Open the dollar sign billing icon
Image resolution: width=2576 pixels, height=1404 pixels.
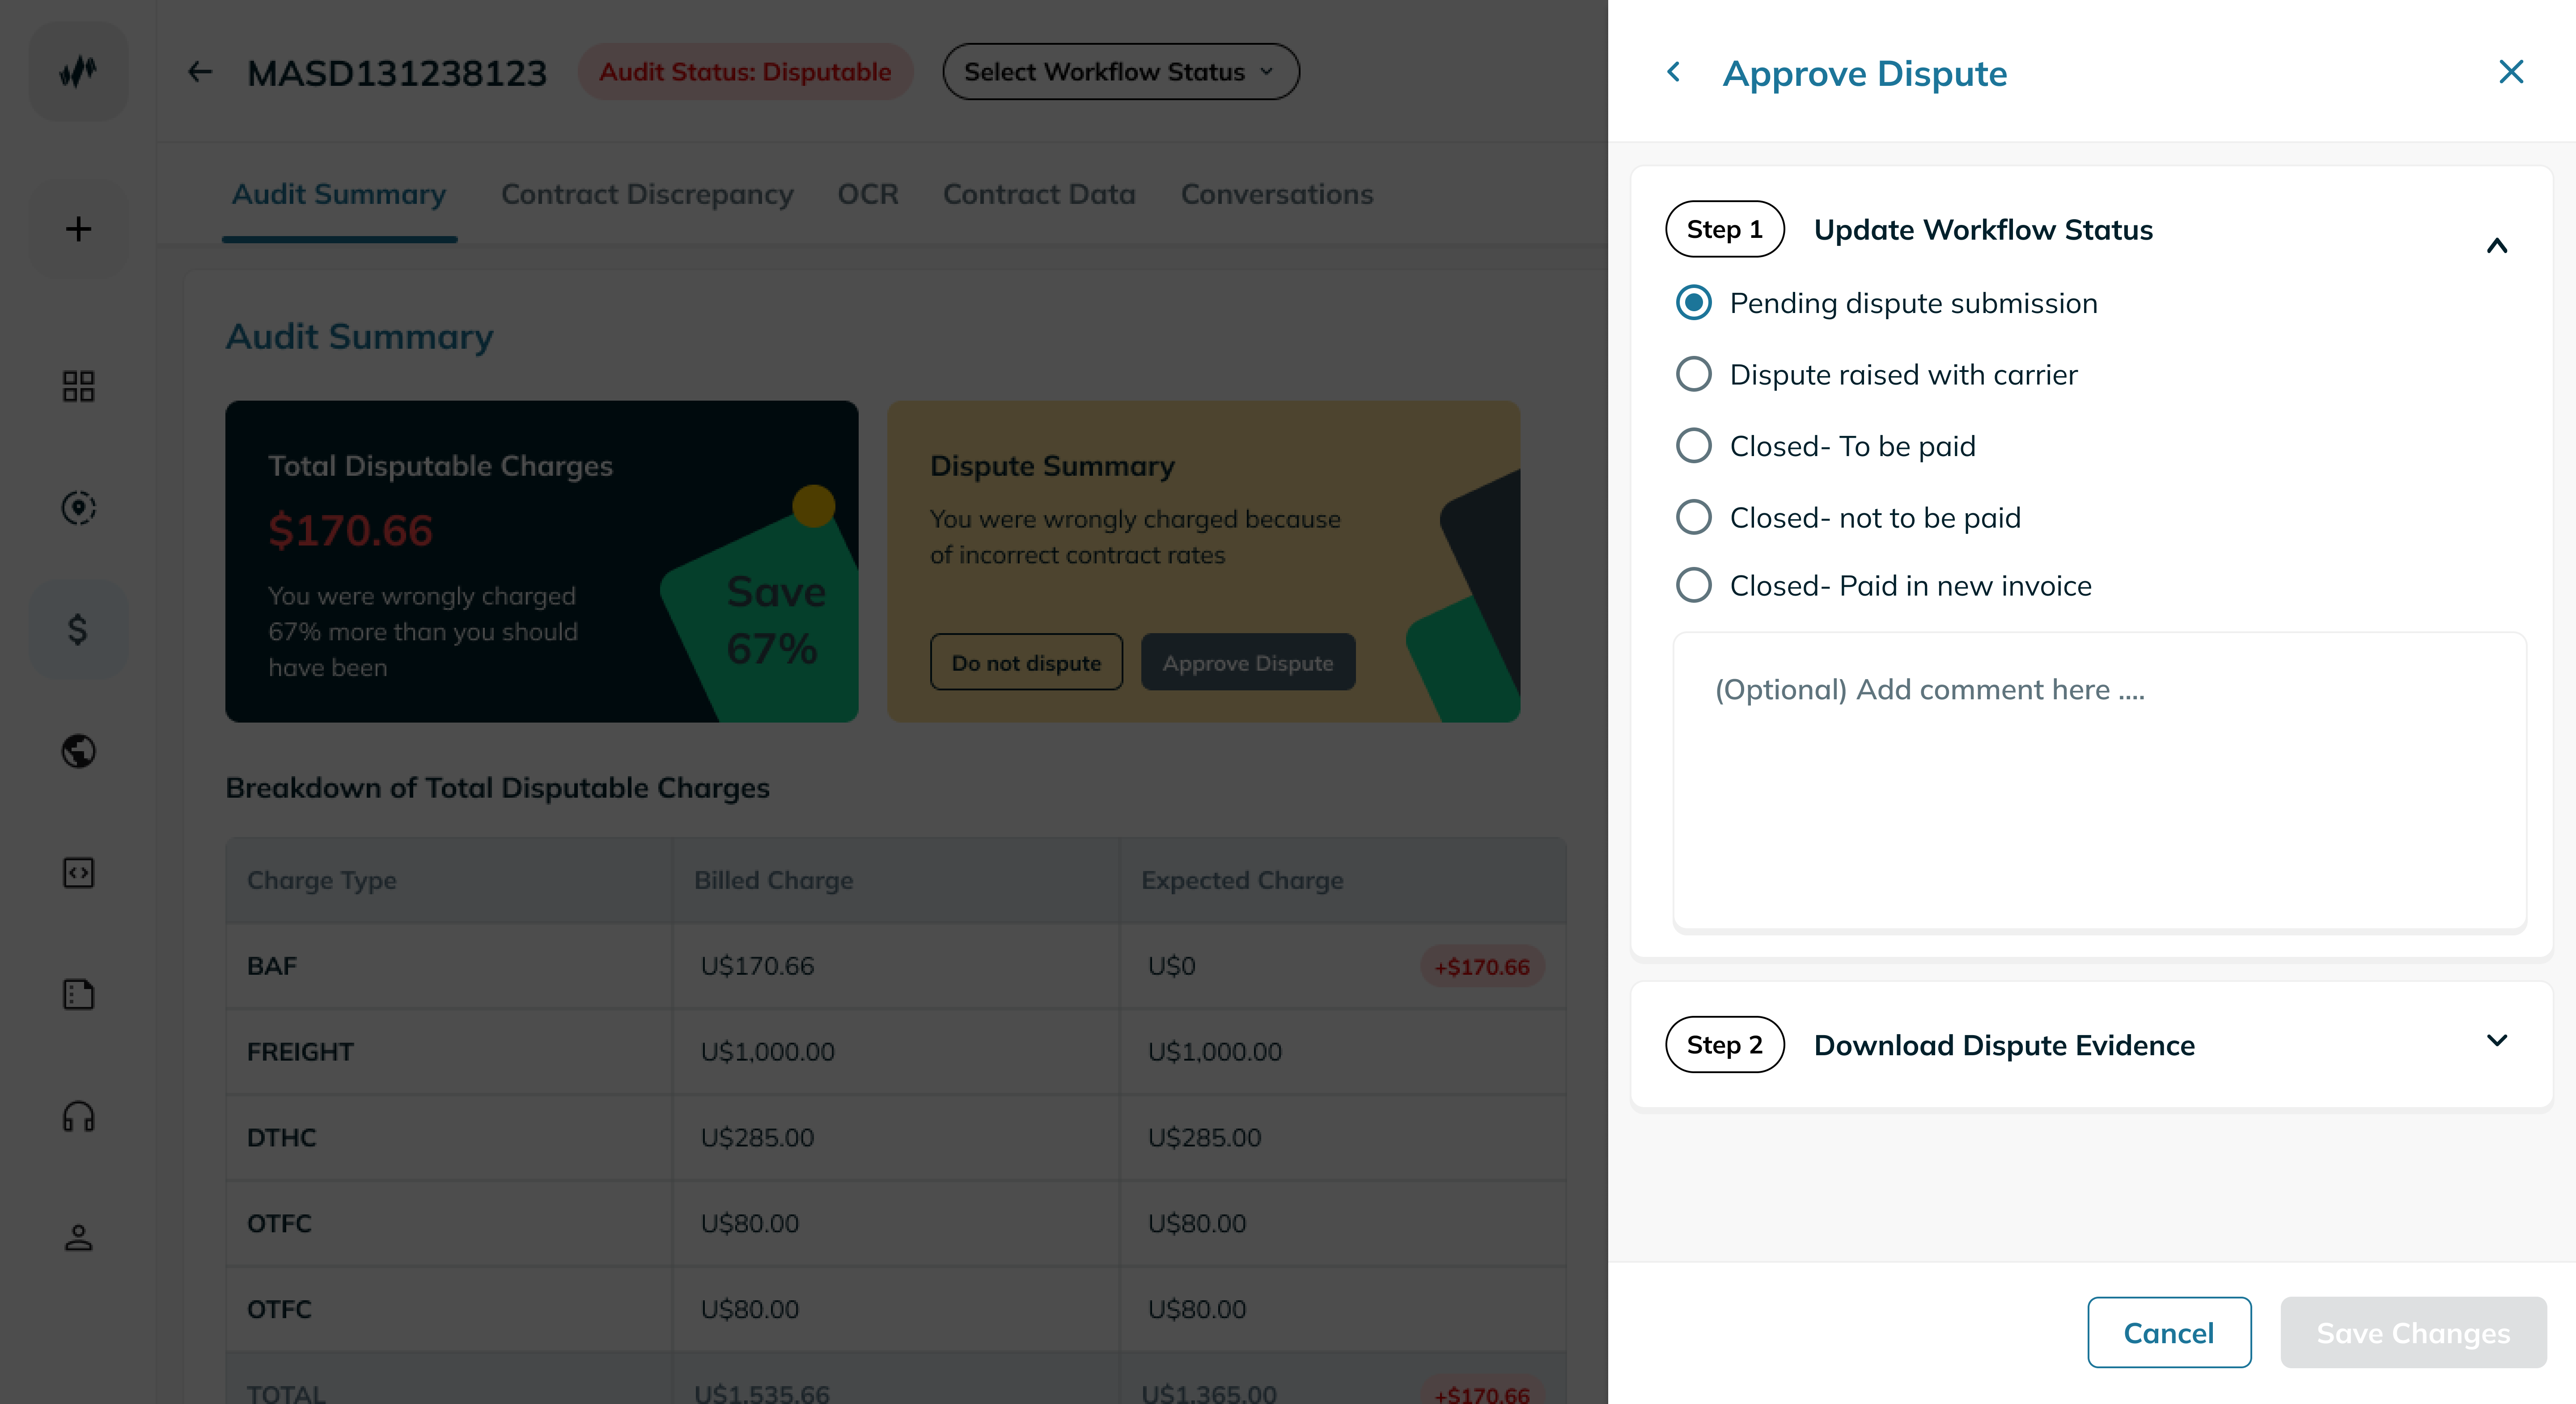pyautogui.click(x=78, y=629)
